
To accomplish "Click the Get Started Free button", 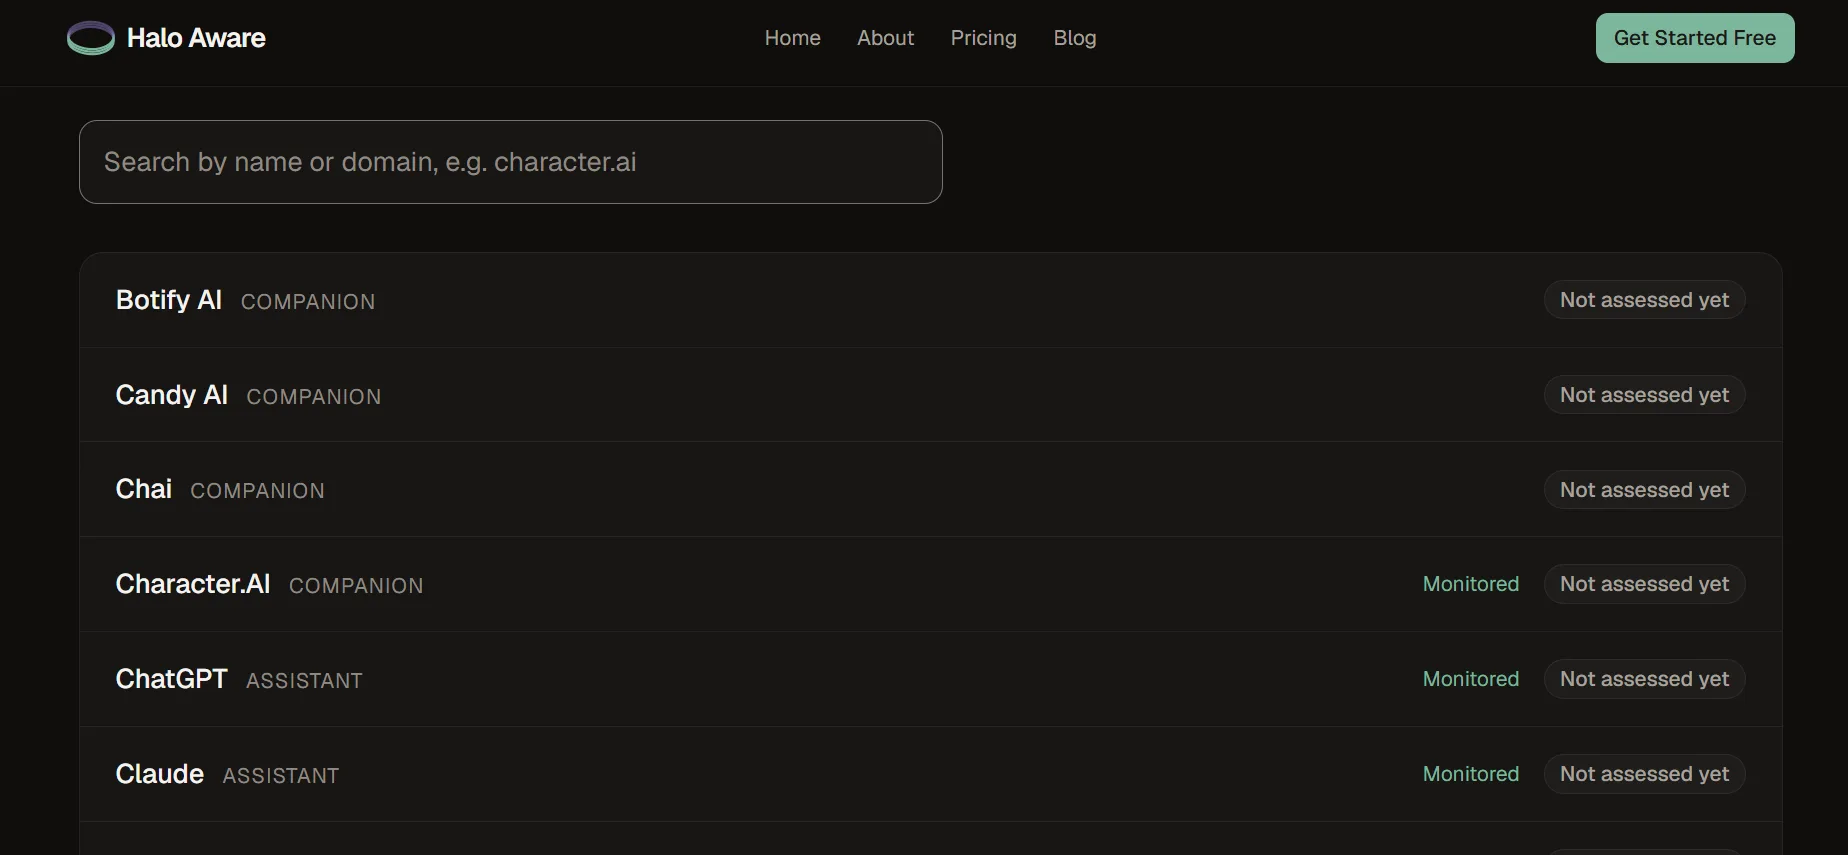I will point(1695,38).
